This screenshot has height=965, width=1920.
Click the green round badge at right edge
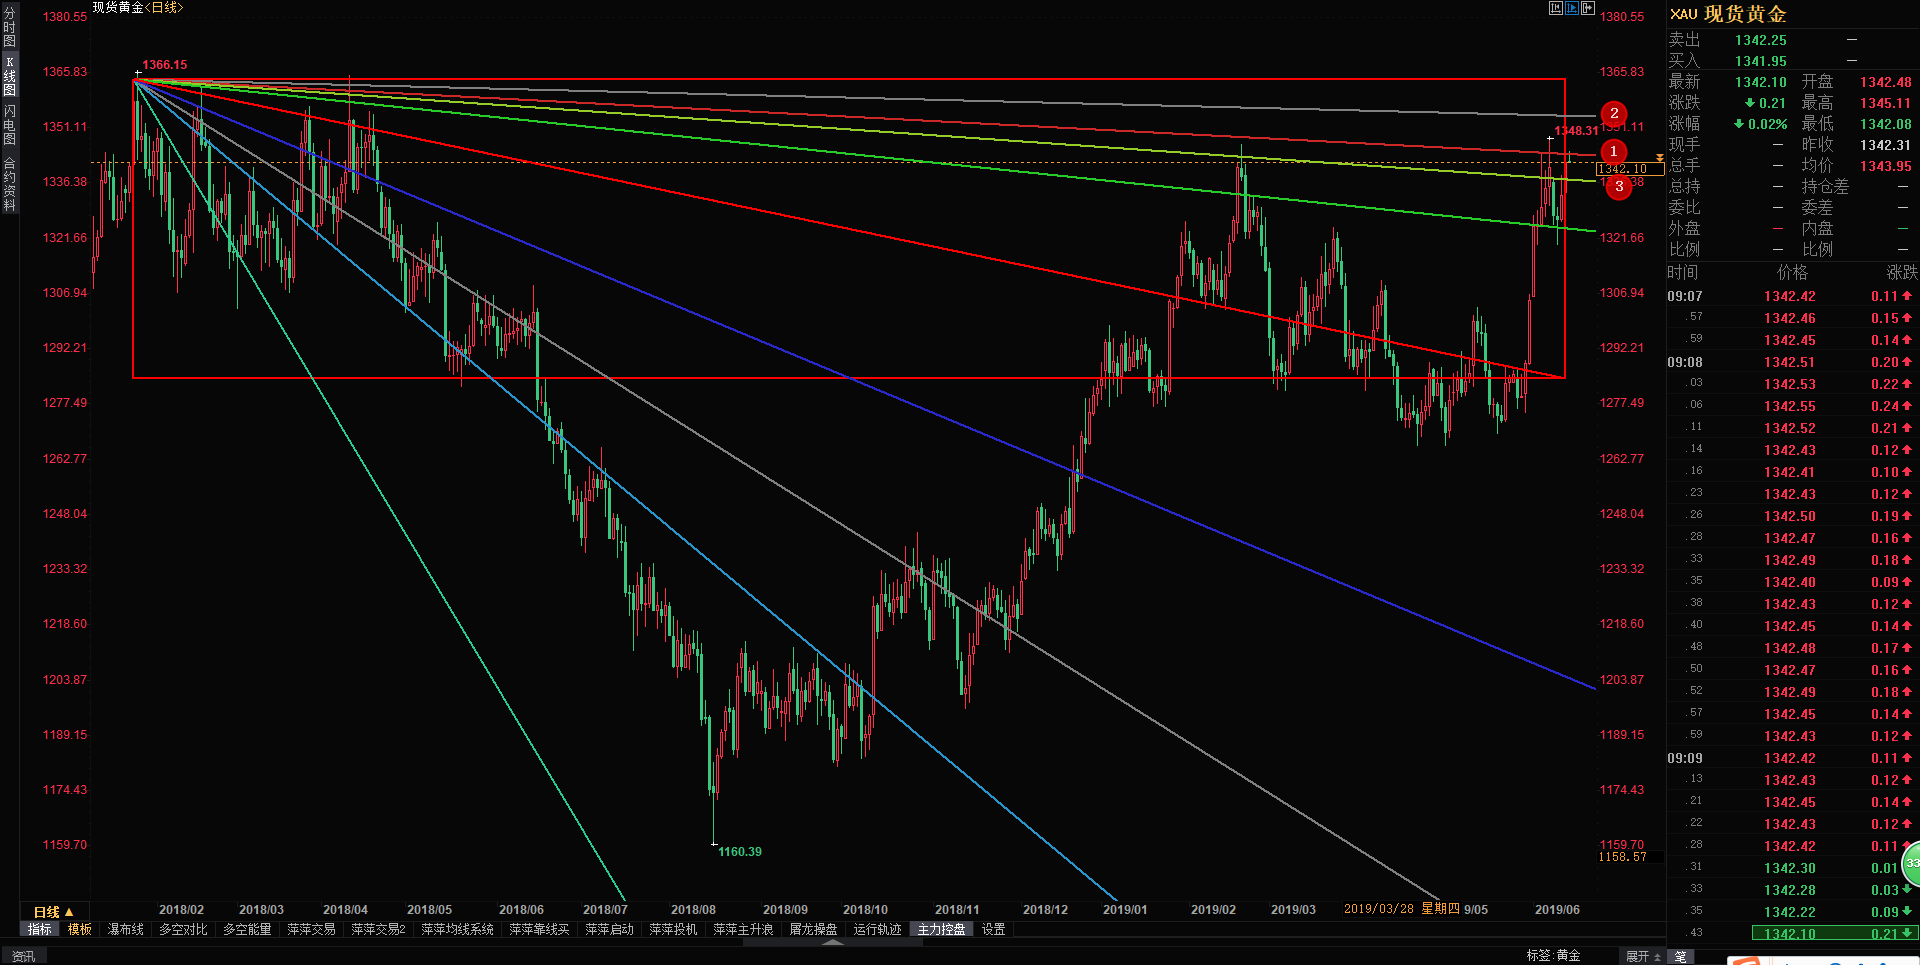(x=1911, y=862)
